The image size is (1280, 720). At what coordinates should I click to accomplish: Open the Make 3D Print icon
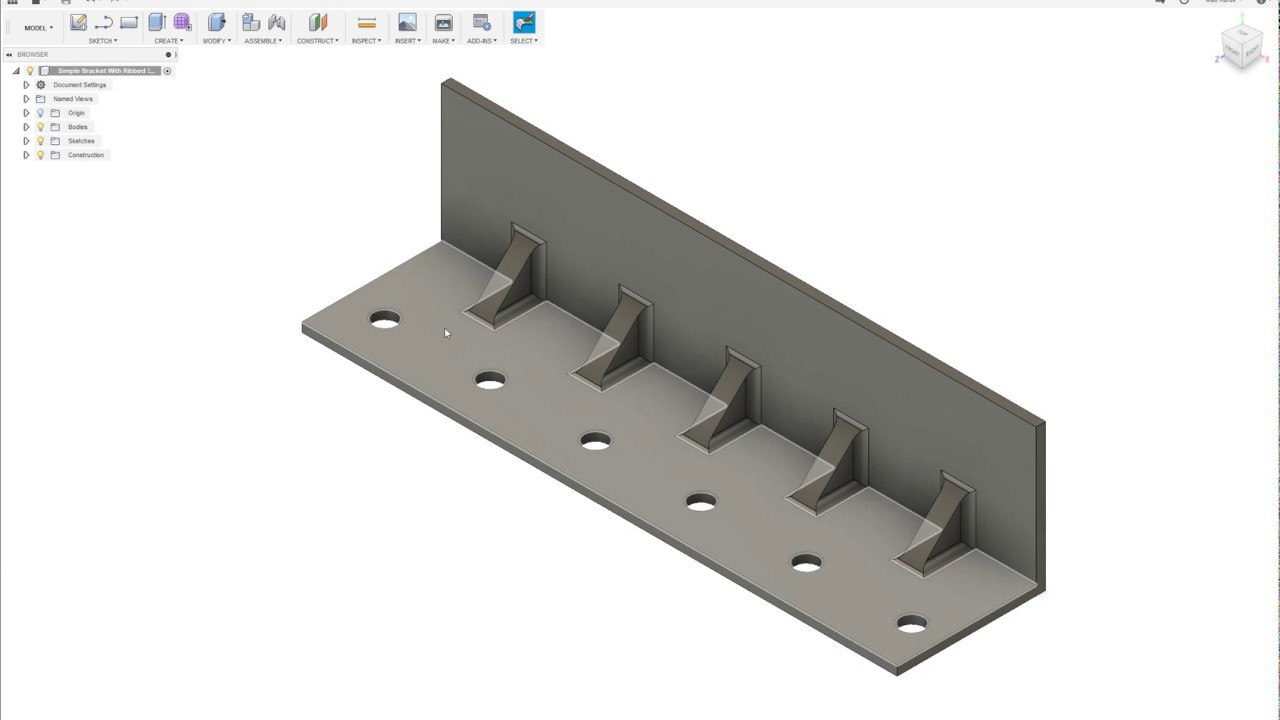(x=443, y=22)
